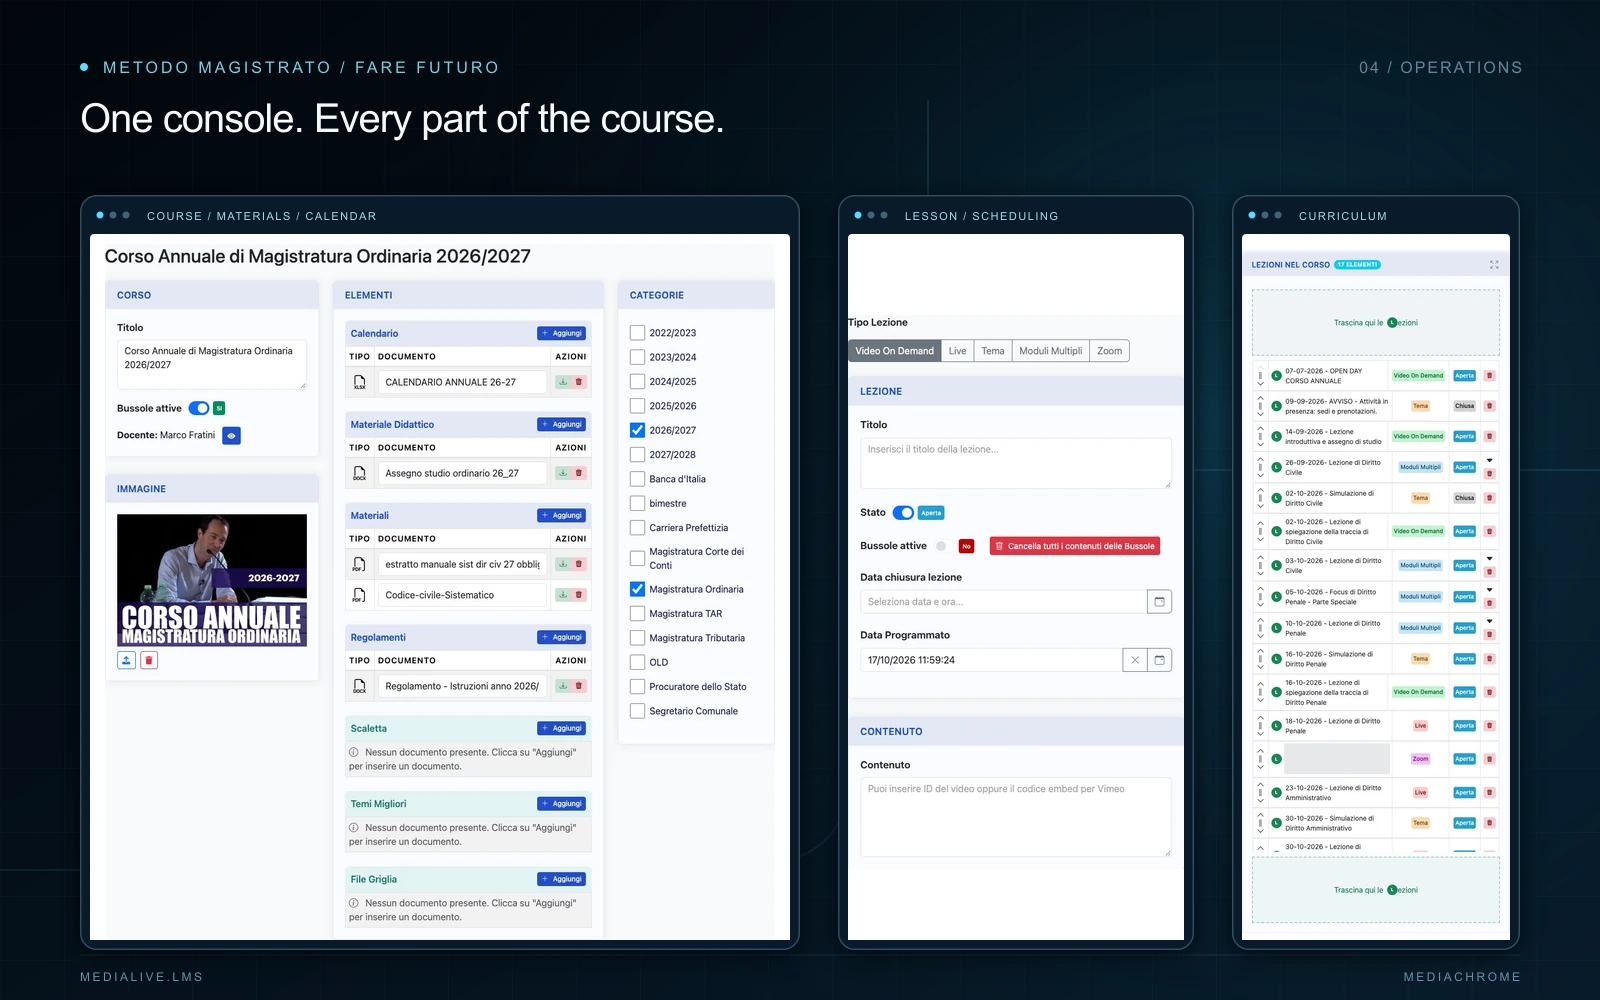Viewport: 1600px width, 1000px height.
Task: Delete the 16-10-2026 Simulazione di Diritto Penale
Action: pyautogui.click(x=1489, y=659)
